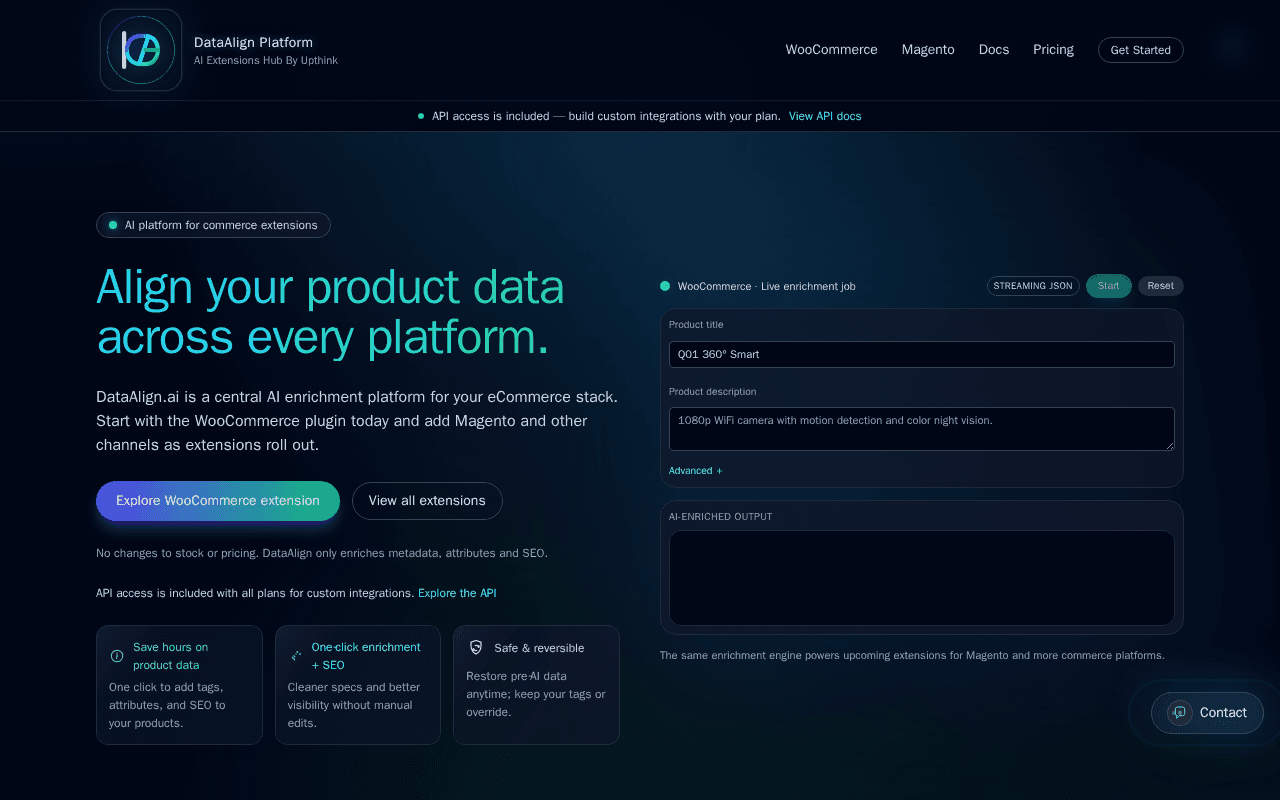The width and height of the screenshot is (1280, 800).
Task: Click the AI-enriched output box
Action: coord(922,578)
